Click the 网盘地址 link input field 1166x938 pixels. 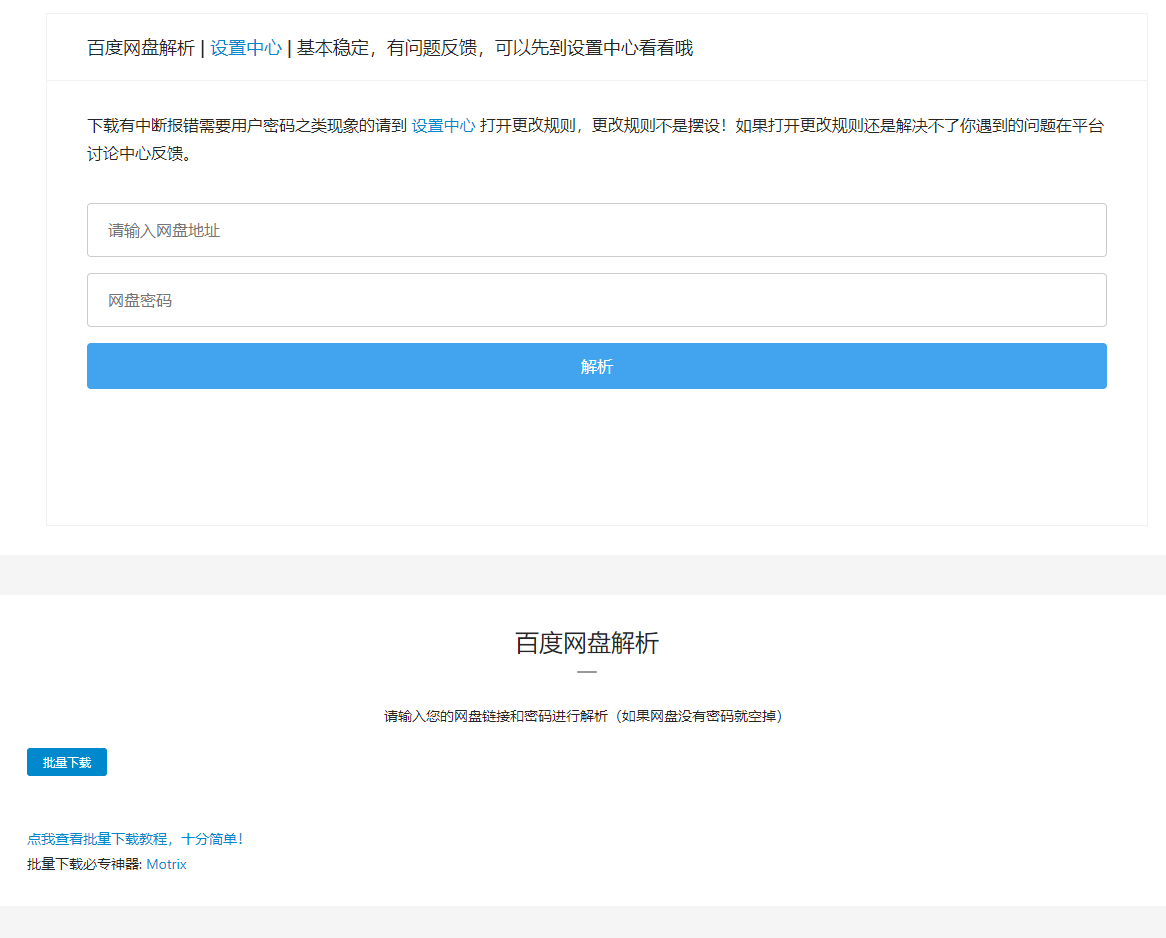[x=596, y=229]
